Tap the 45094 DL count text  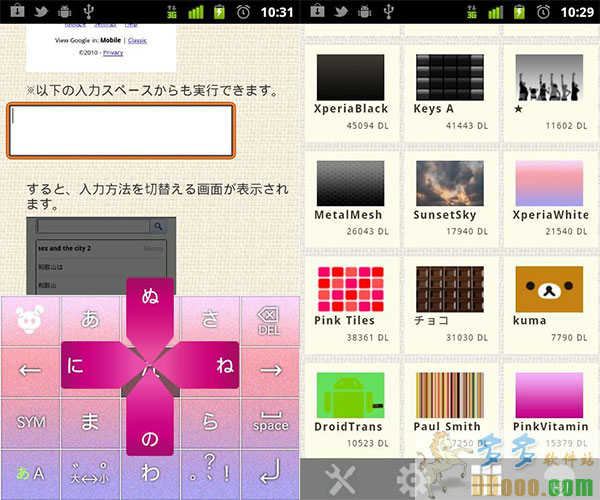point(367,126)
